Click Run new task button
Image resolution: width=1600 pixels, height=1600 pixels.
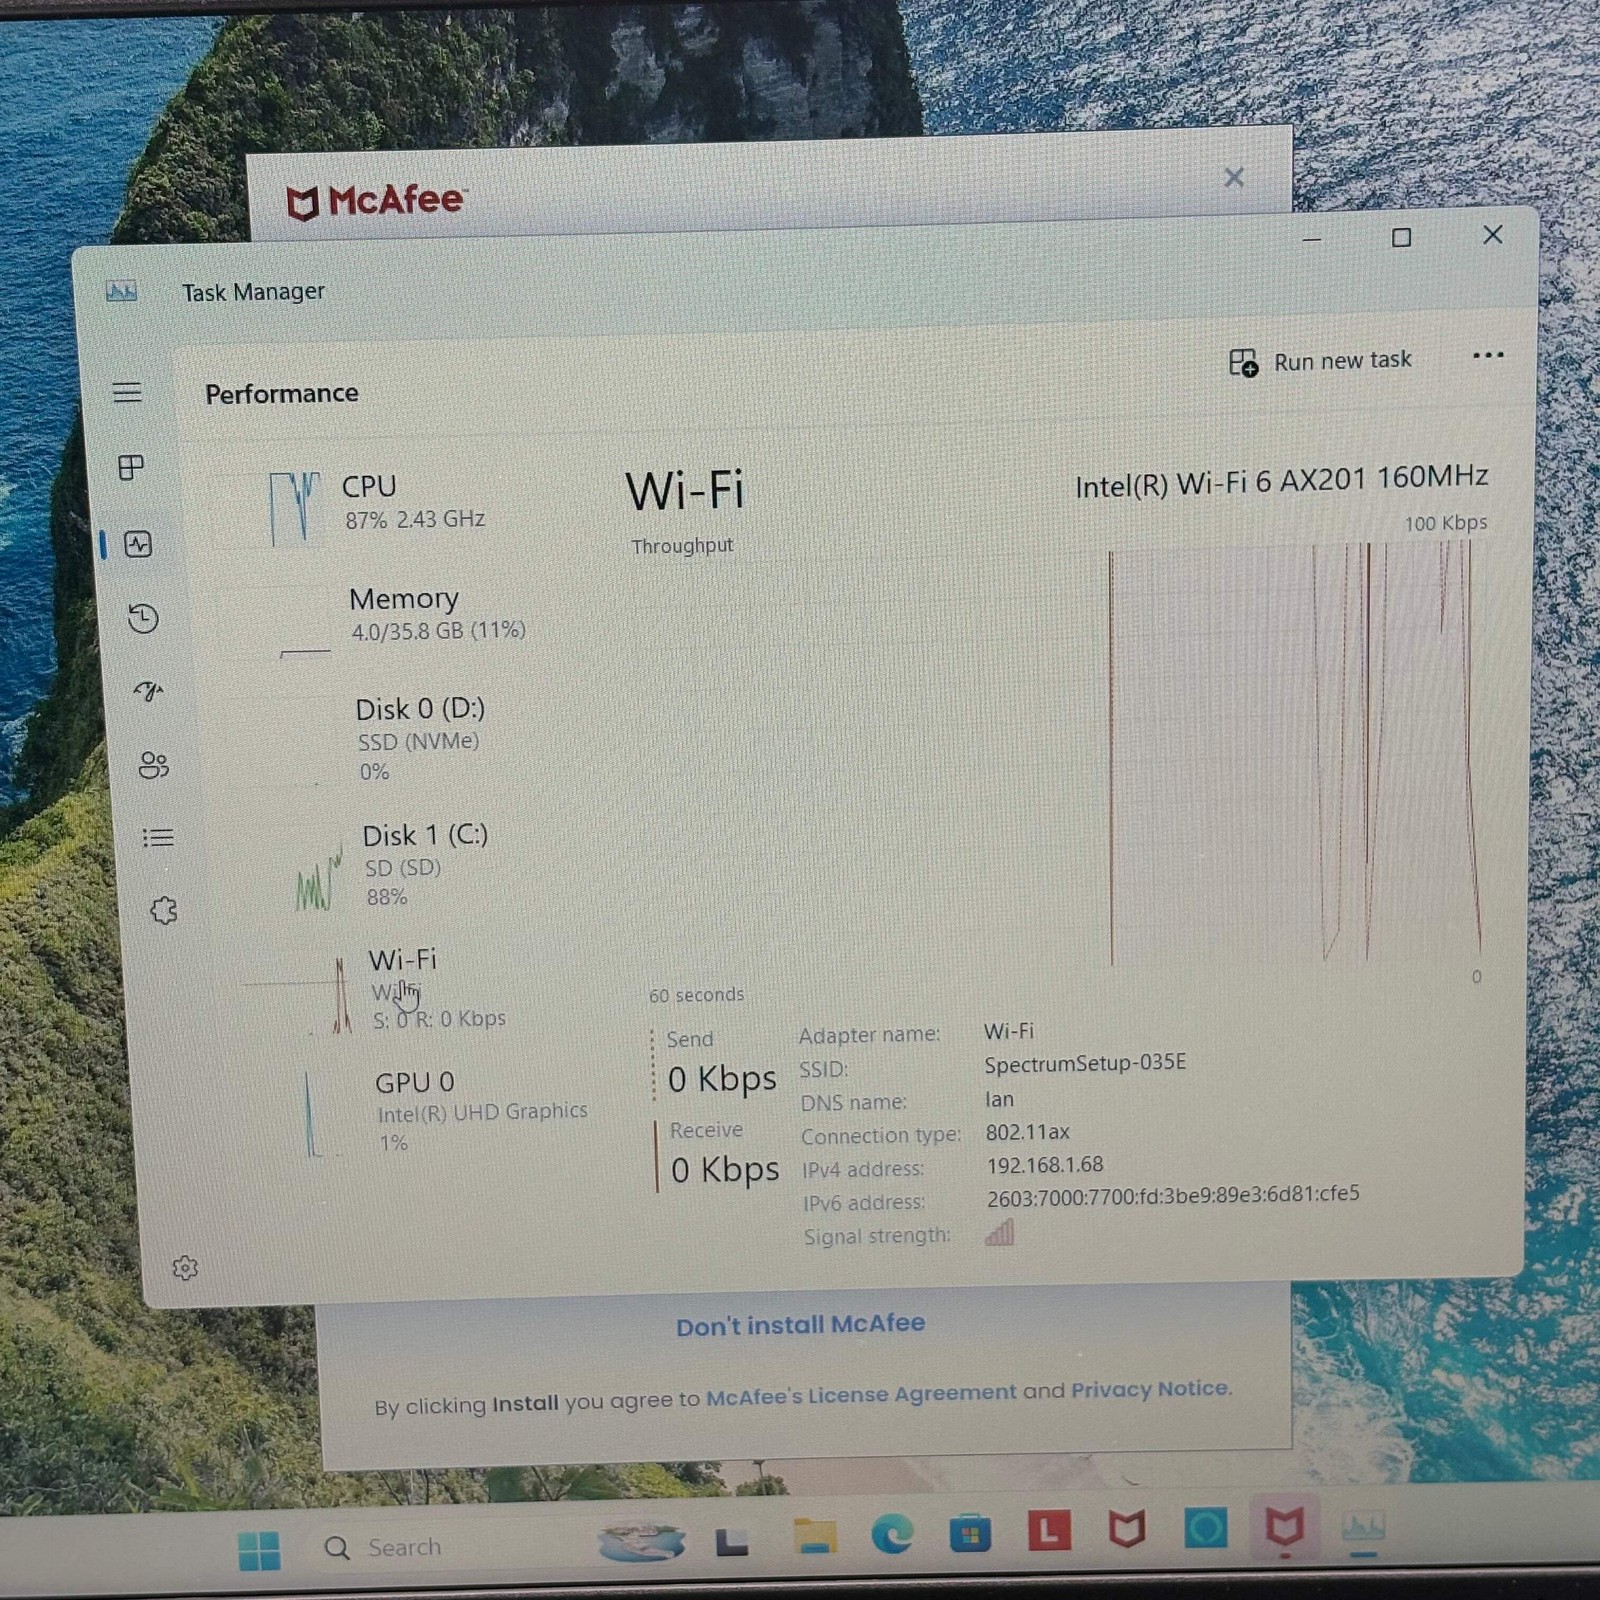coord(1320,361)
